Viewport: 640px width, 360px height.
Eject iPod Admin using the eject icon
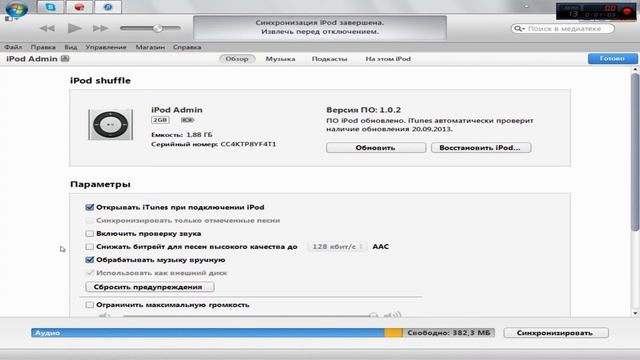point(65,59)
